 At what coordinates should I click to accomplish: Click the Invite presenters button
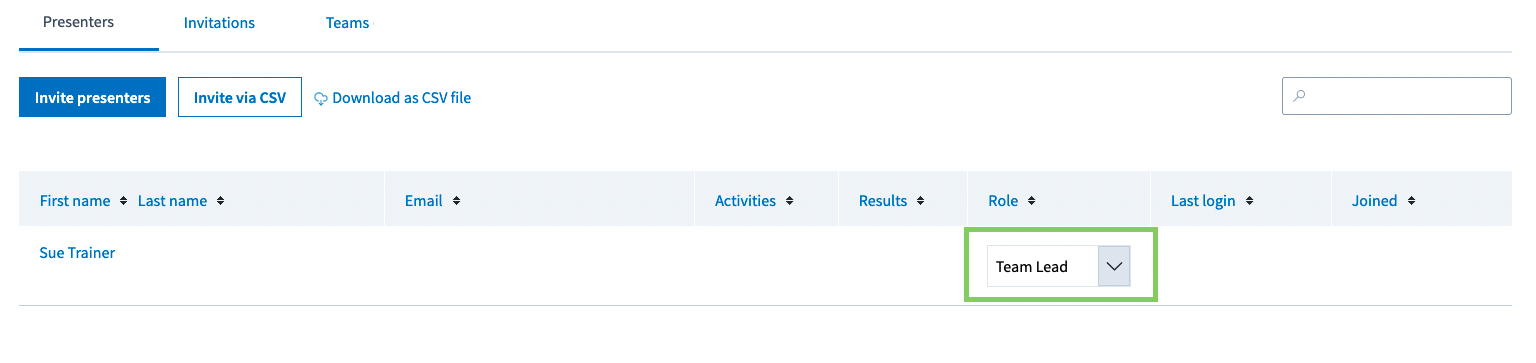point(92,98)
